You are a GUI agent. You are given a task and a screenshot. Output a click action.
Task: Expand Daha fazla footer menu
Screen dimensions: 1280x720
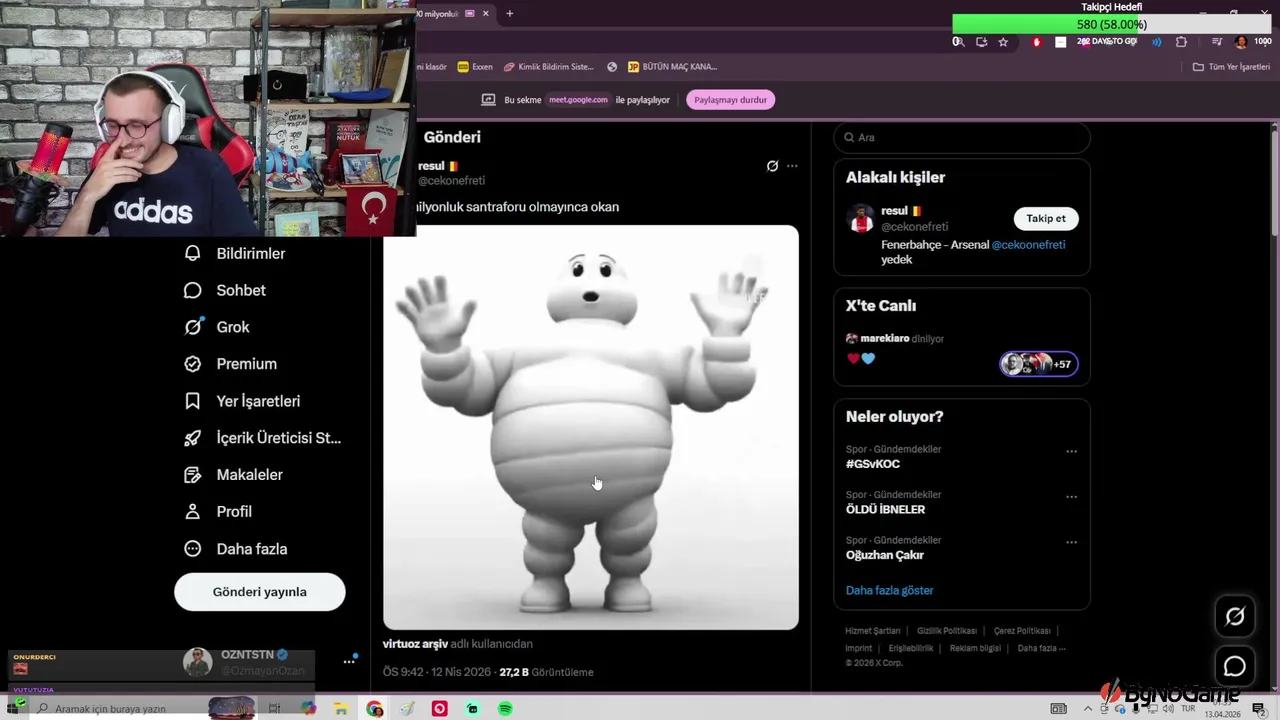1042,648
